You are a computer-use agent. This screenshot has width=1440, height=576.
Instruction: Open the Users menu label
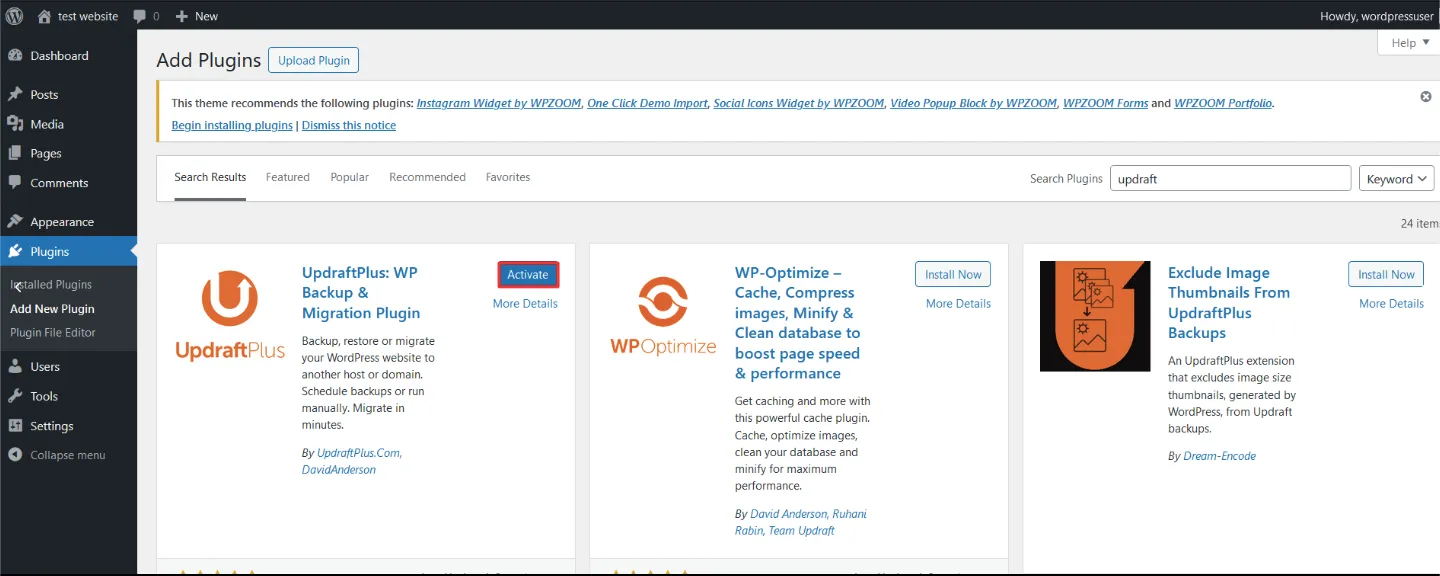tap(45, 367)
